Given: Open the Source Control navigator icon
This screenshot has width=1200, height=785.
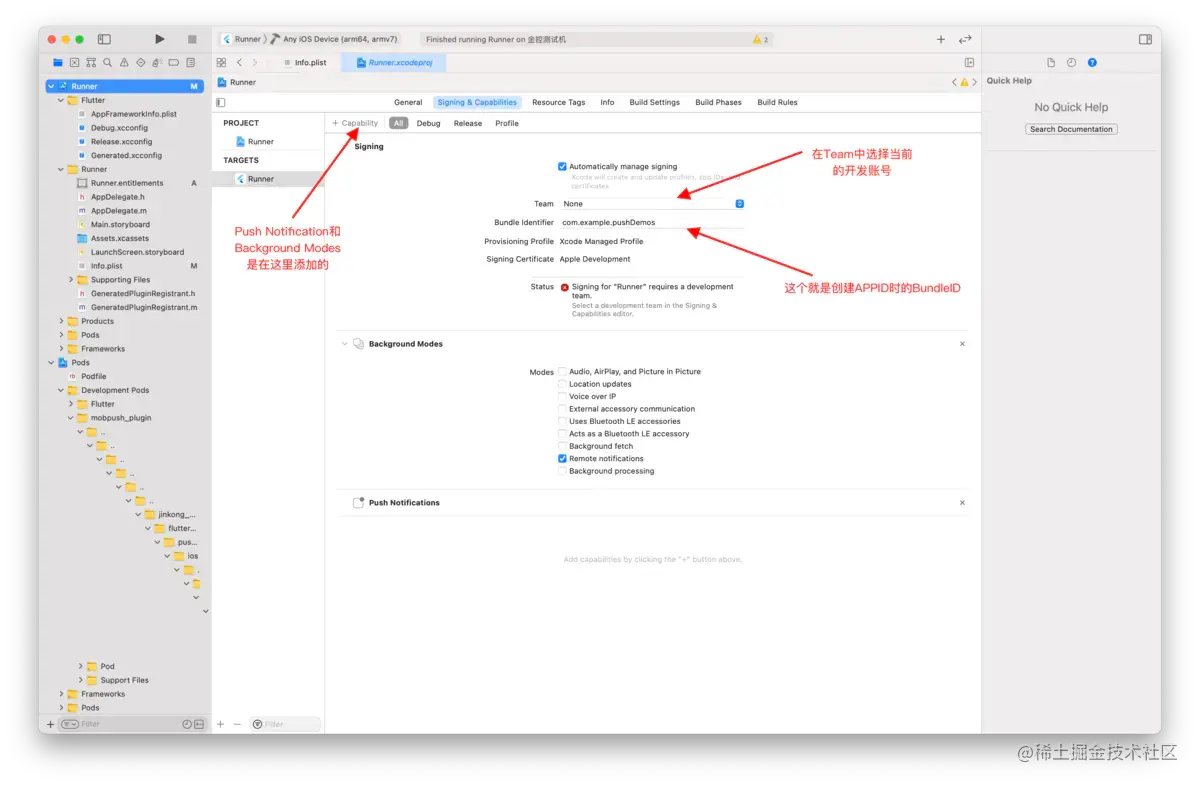Looking at the screenshot, I should click(75, 62).
